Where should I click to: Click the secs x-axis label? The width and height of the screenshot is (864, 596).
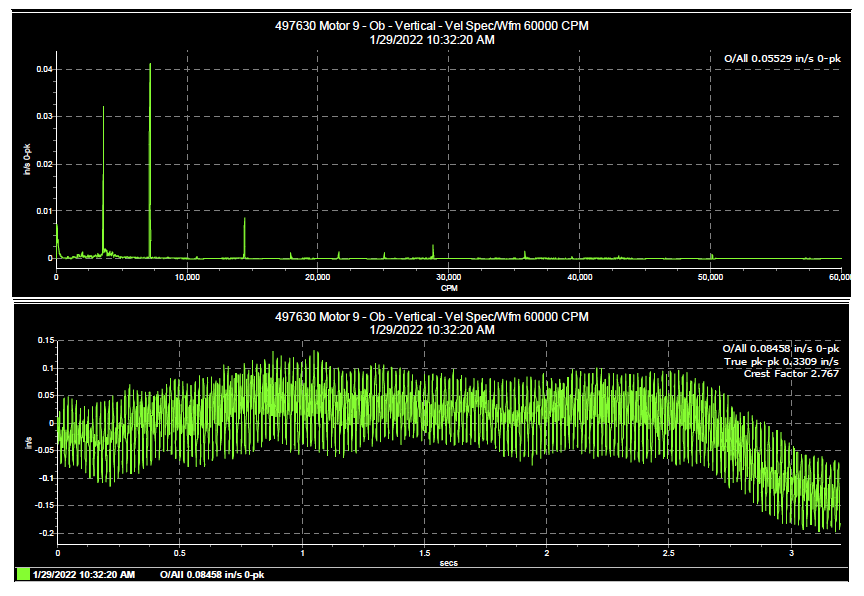[449, 563]
